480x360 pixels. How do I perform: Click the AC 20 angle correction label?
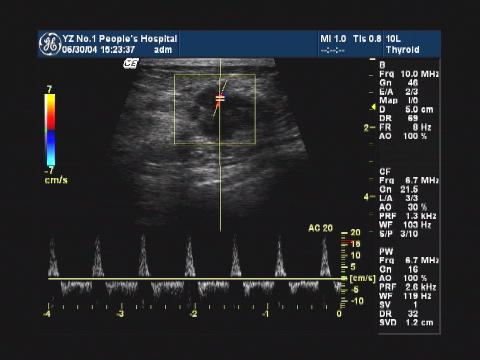coord(320,228)
